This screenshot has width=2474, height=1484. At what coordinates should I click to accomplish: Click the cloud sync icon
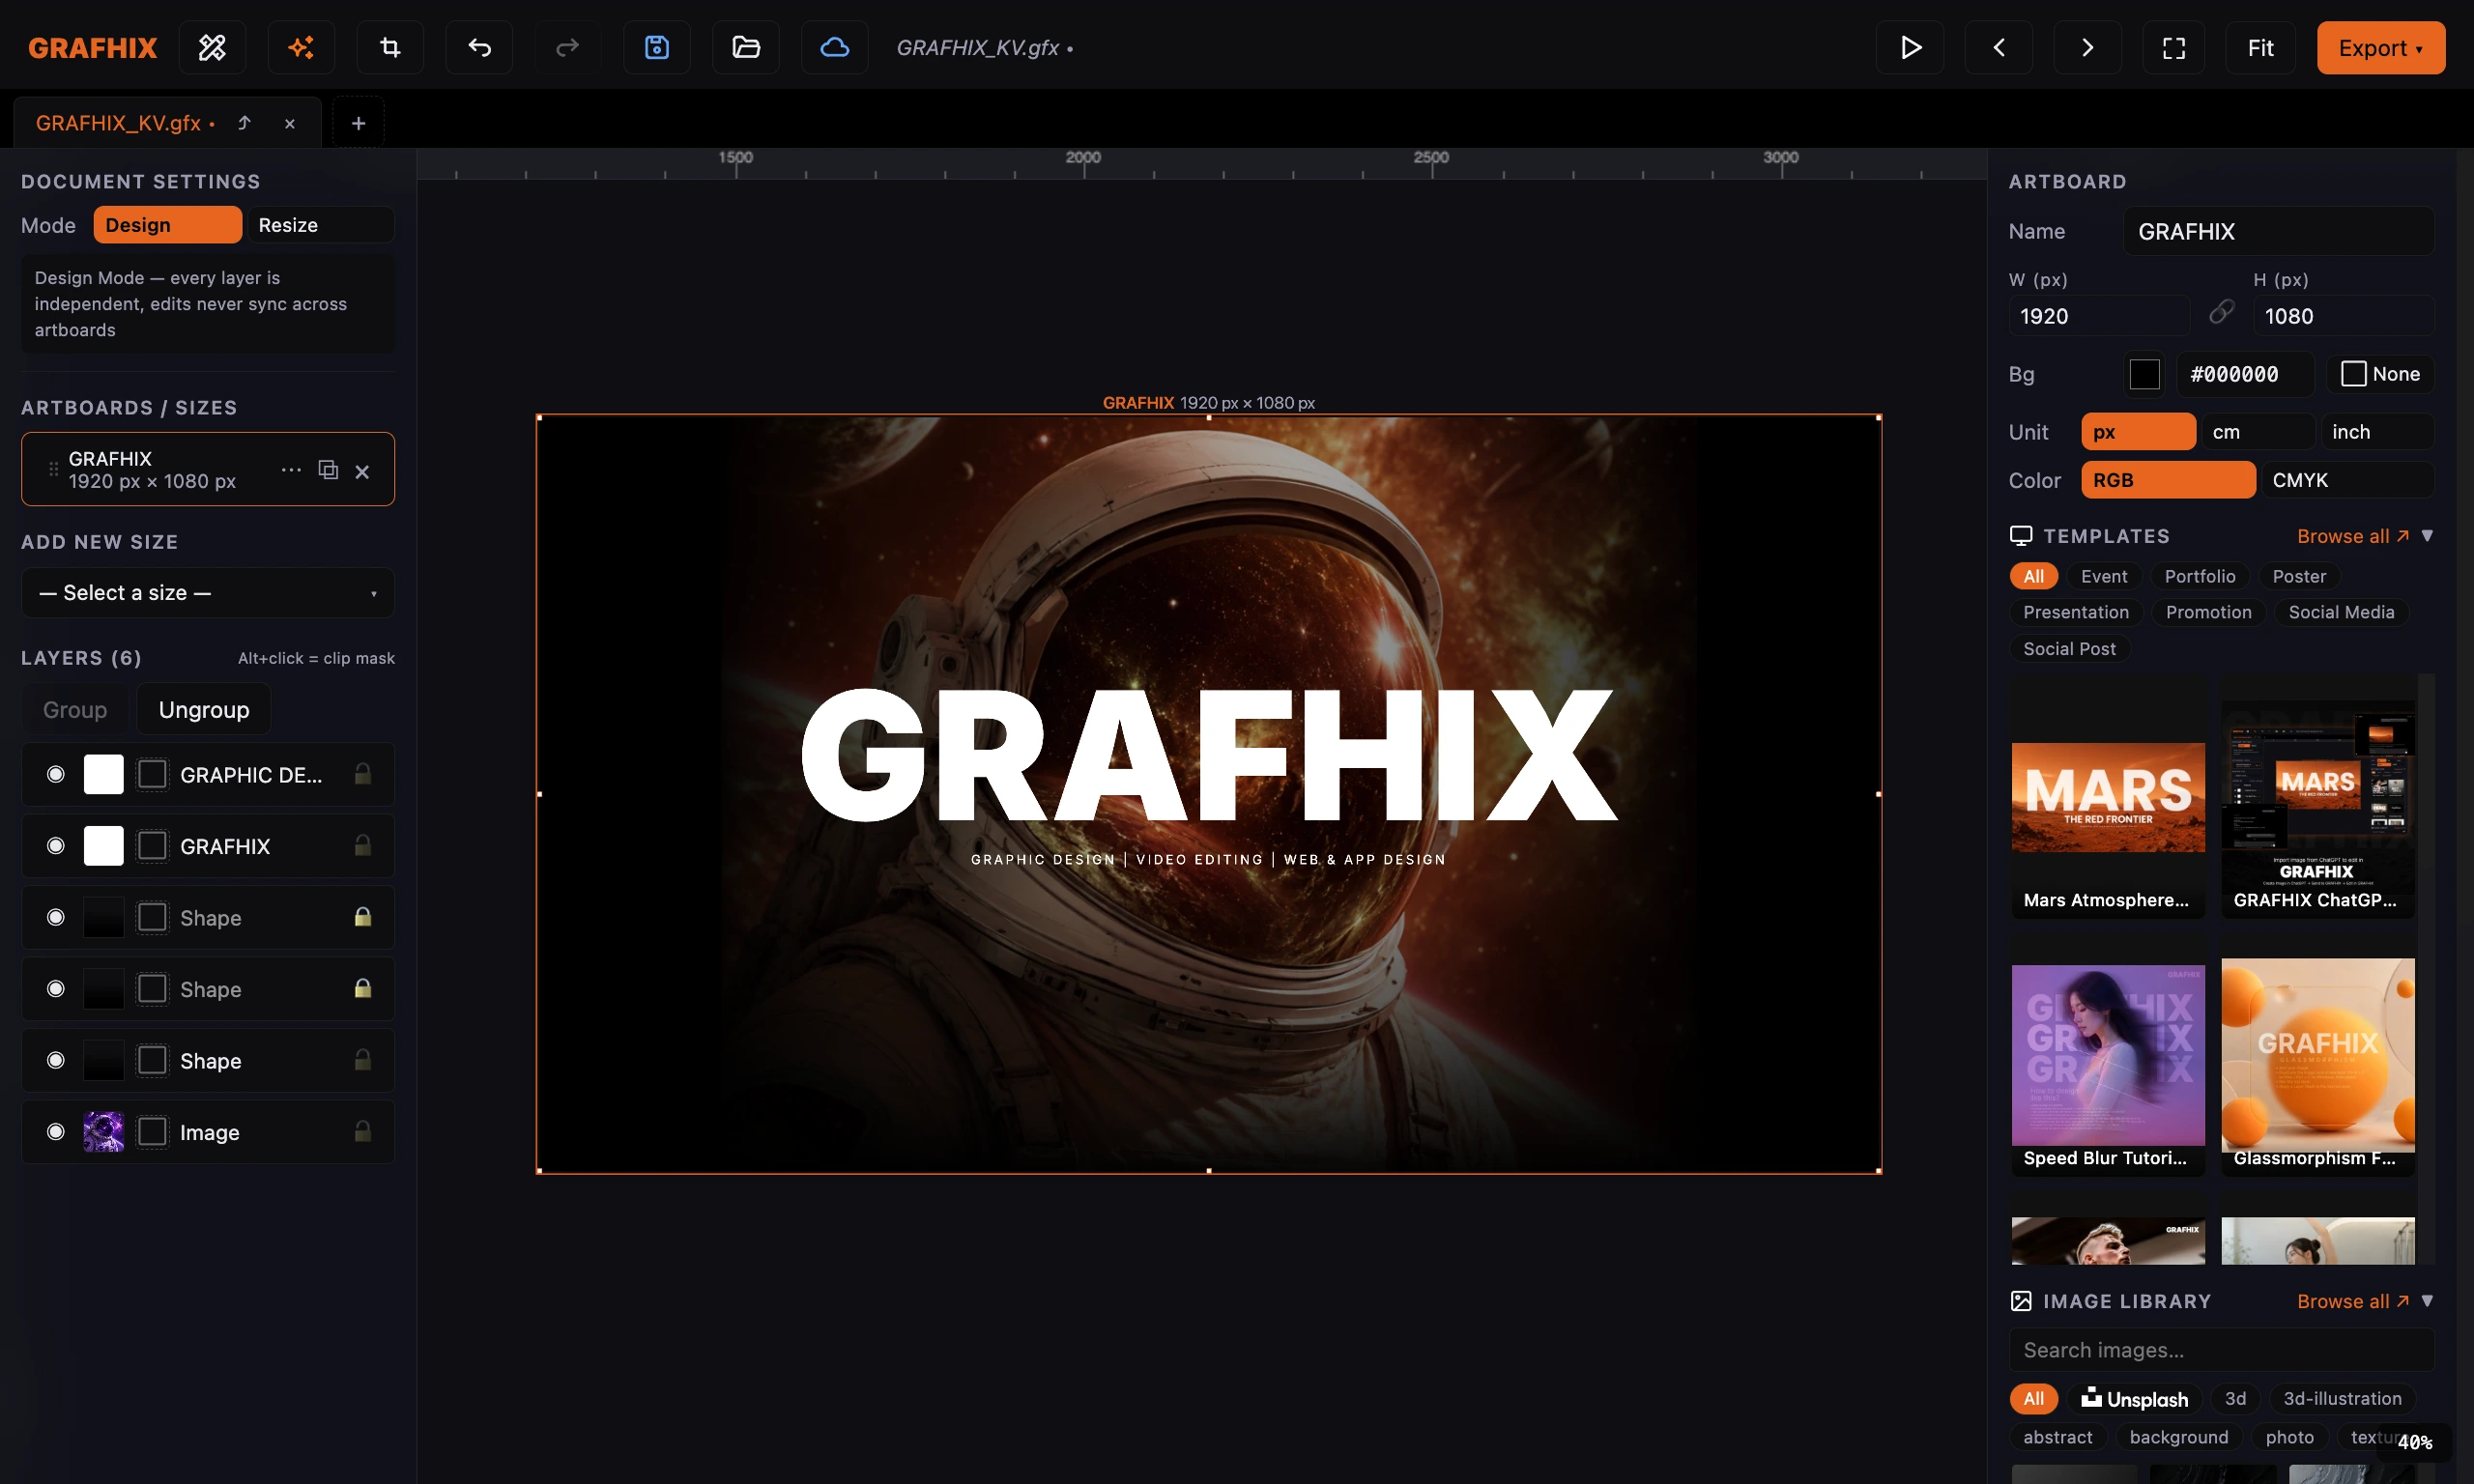(835, 47)
